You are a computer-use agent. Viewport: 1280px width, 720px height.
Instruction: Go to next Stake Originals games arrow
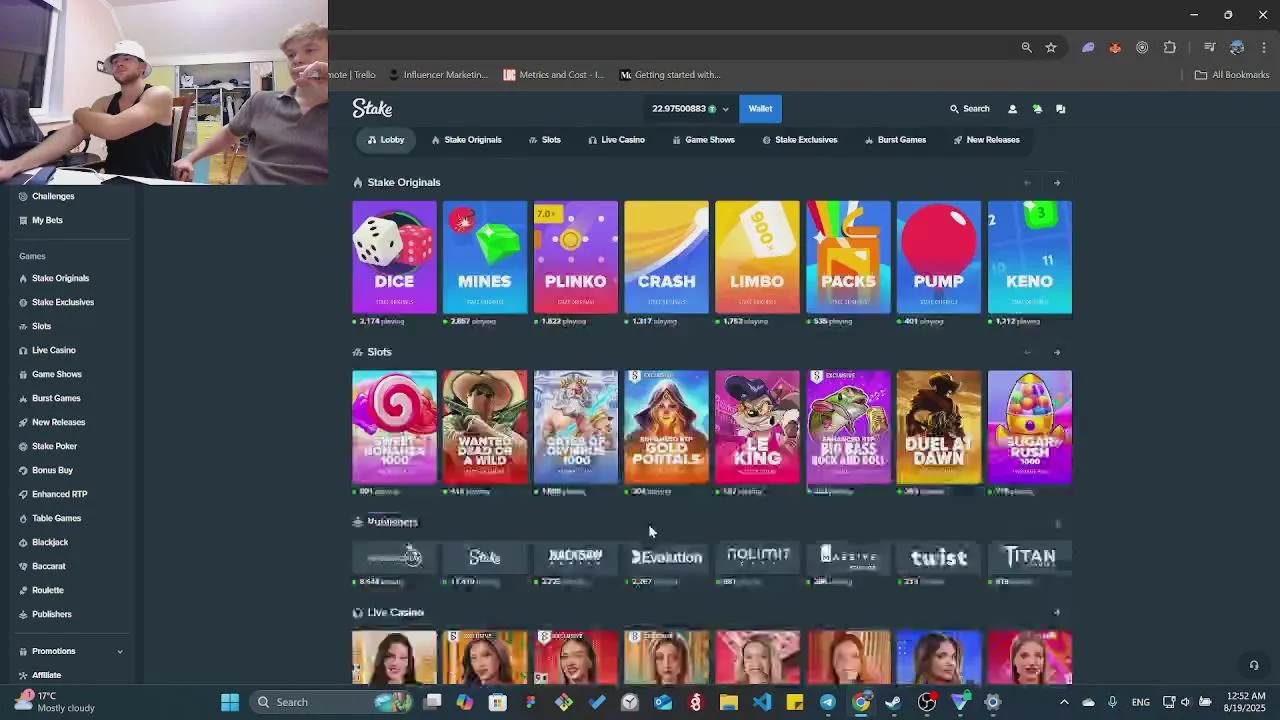[1057, 183]
